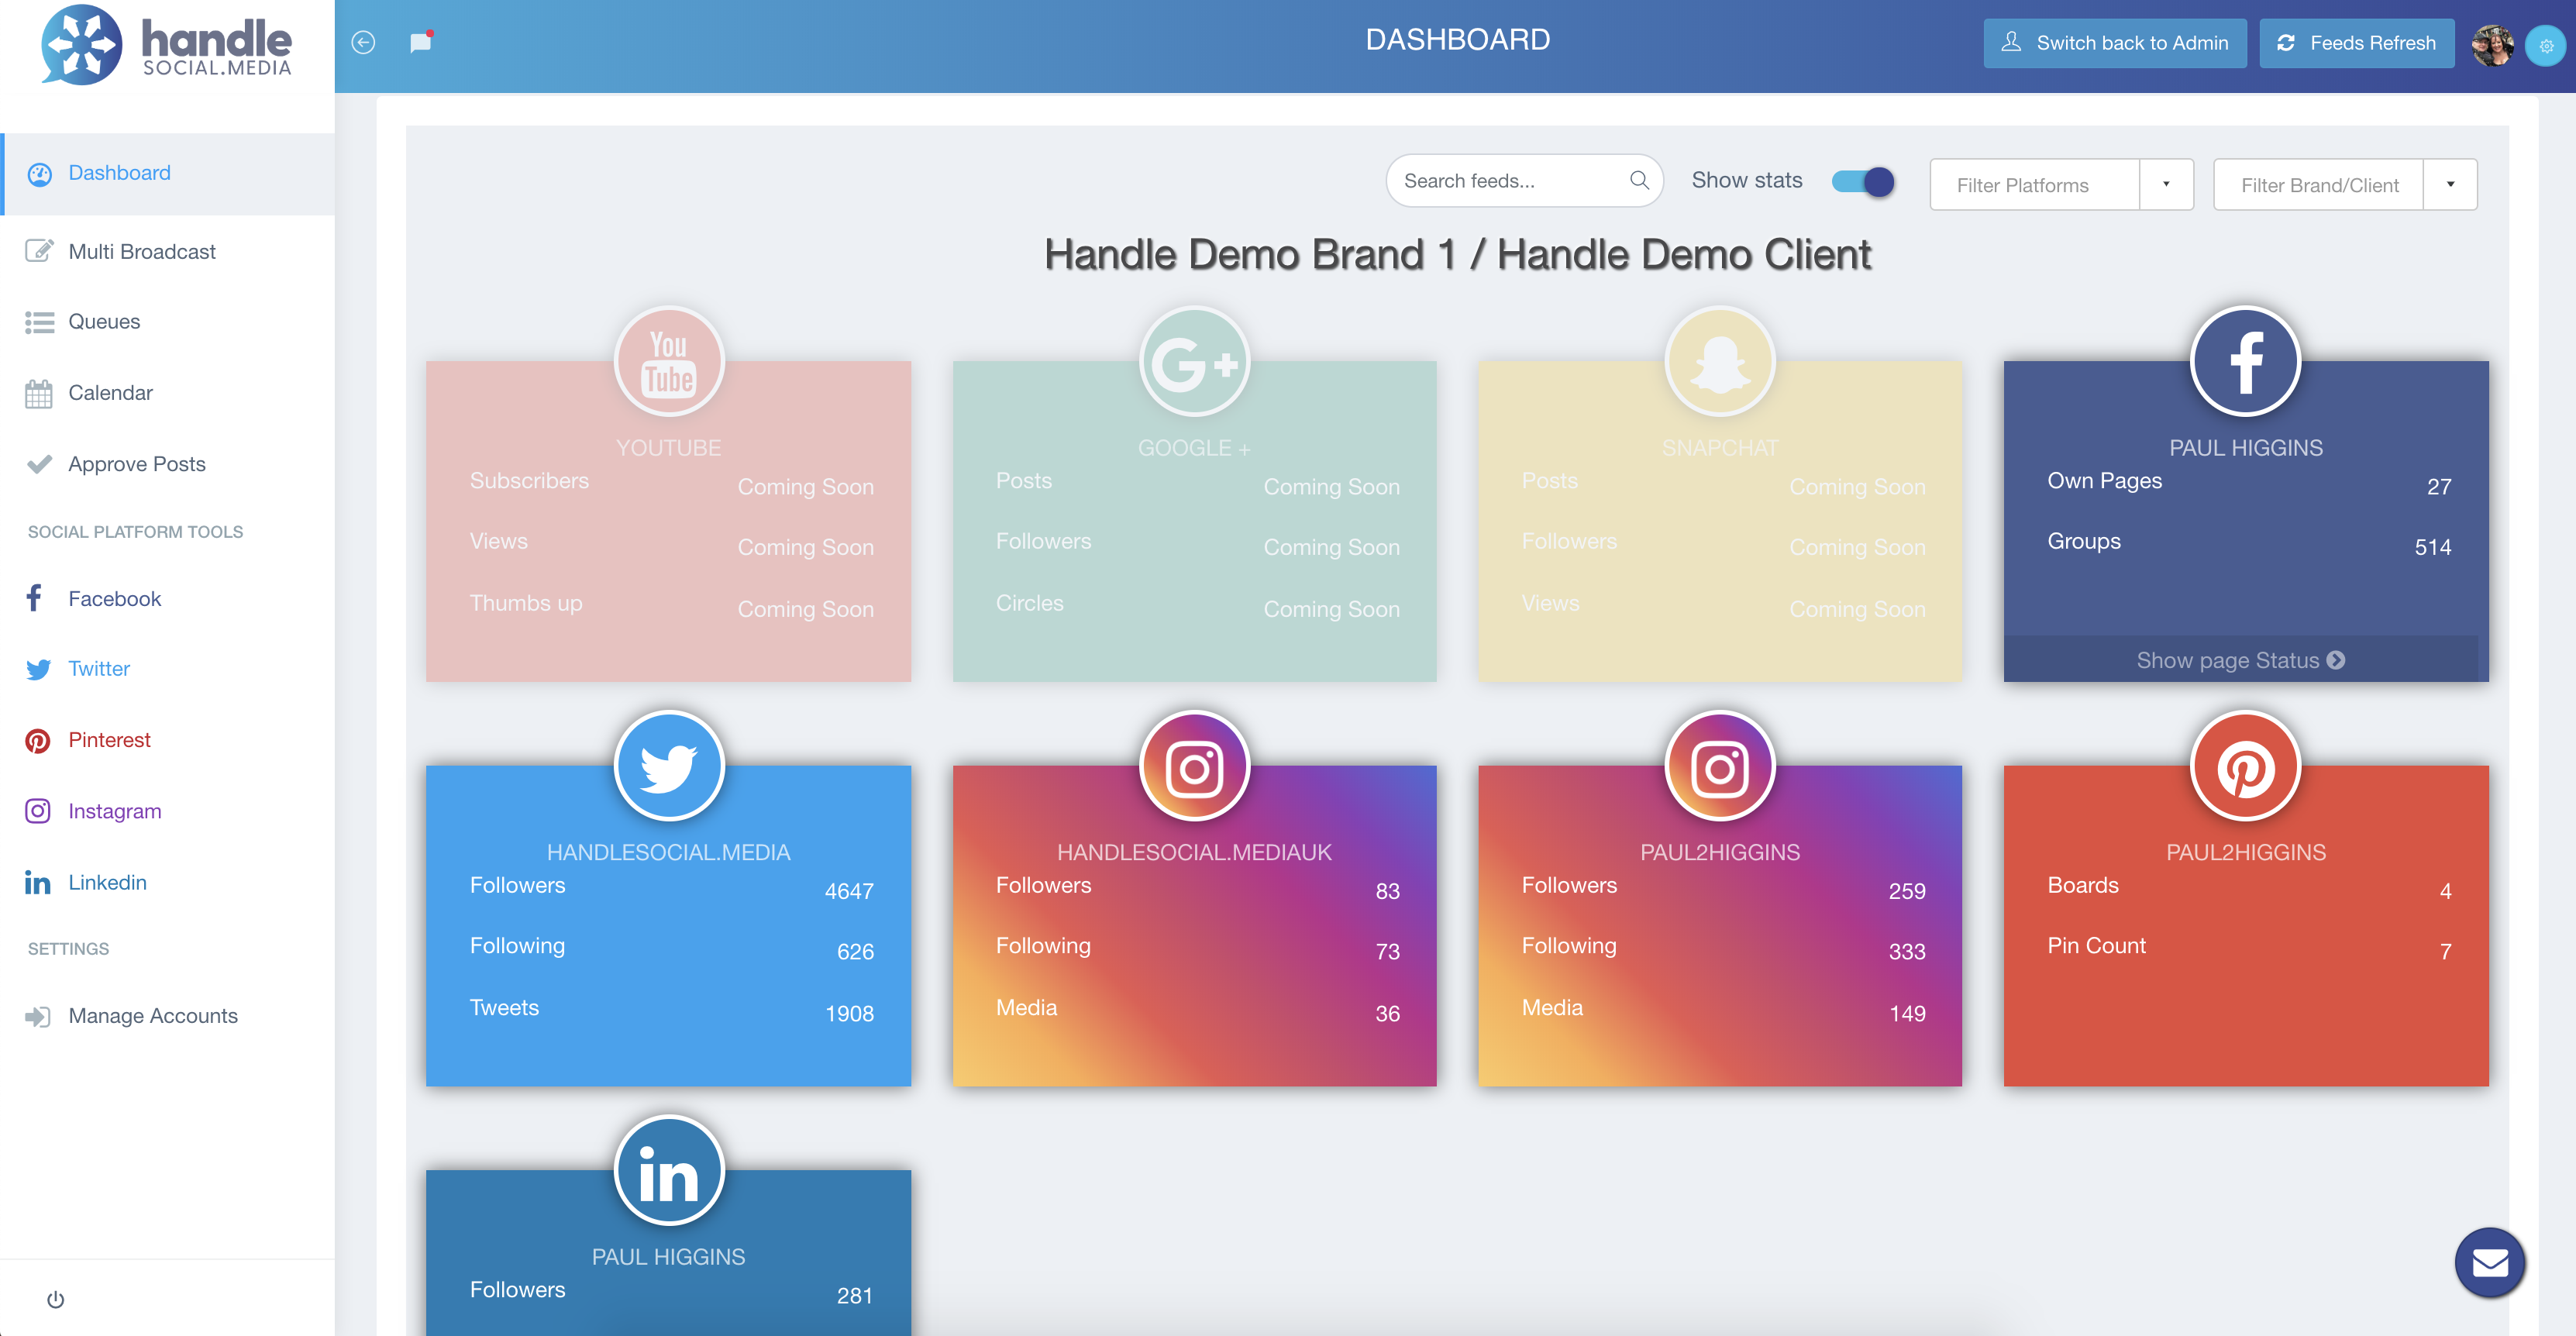This screenshot has height=1336, width=2576.
Task: Click the back arrow circle icon in header
Action: [x=363, y=42]
